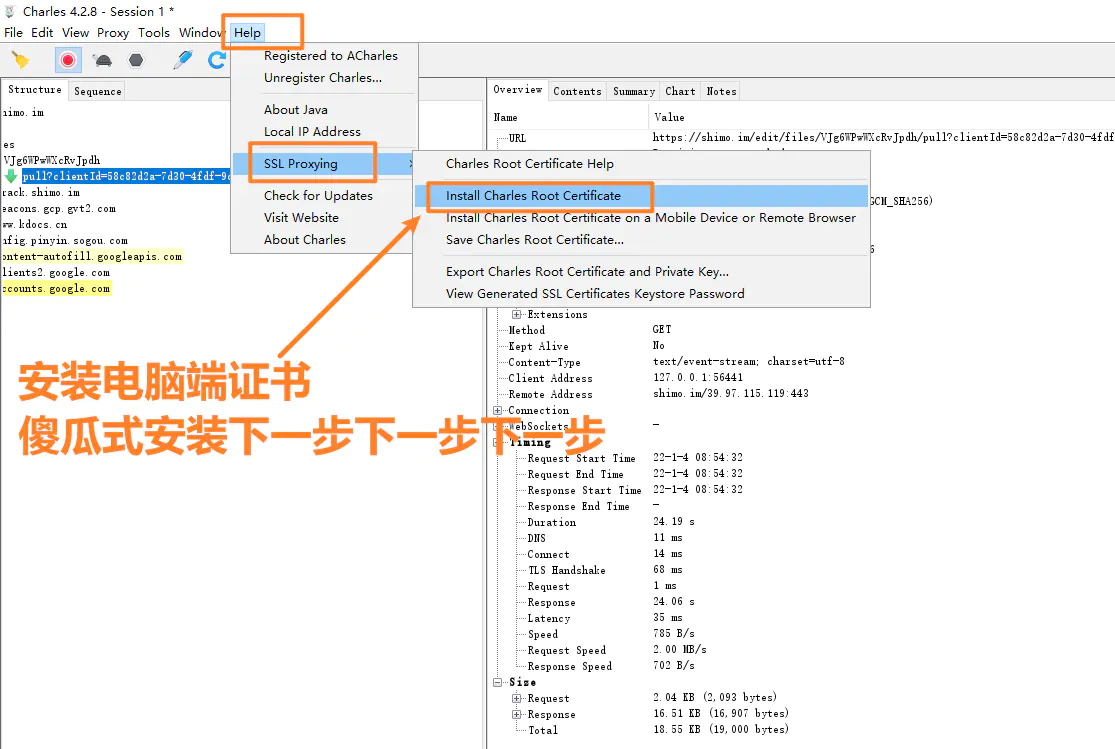Click the Value column header
Viewport: 1115px width, 749px height.
pyautogui.click(x=669, y=117)
